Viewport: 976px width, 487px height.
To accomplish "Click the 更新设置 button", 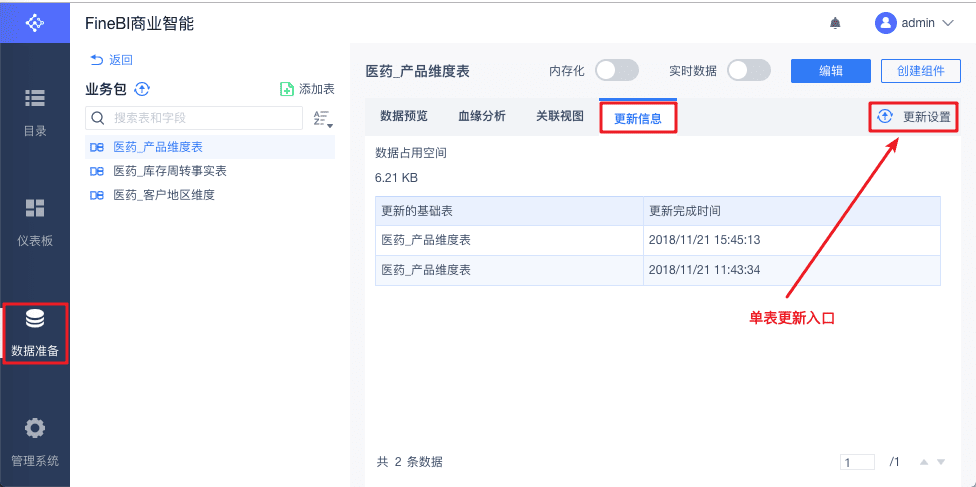I will [x=915, y=117].
